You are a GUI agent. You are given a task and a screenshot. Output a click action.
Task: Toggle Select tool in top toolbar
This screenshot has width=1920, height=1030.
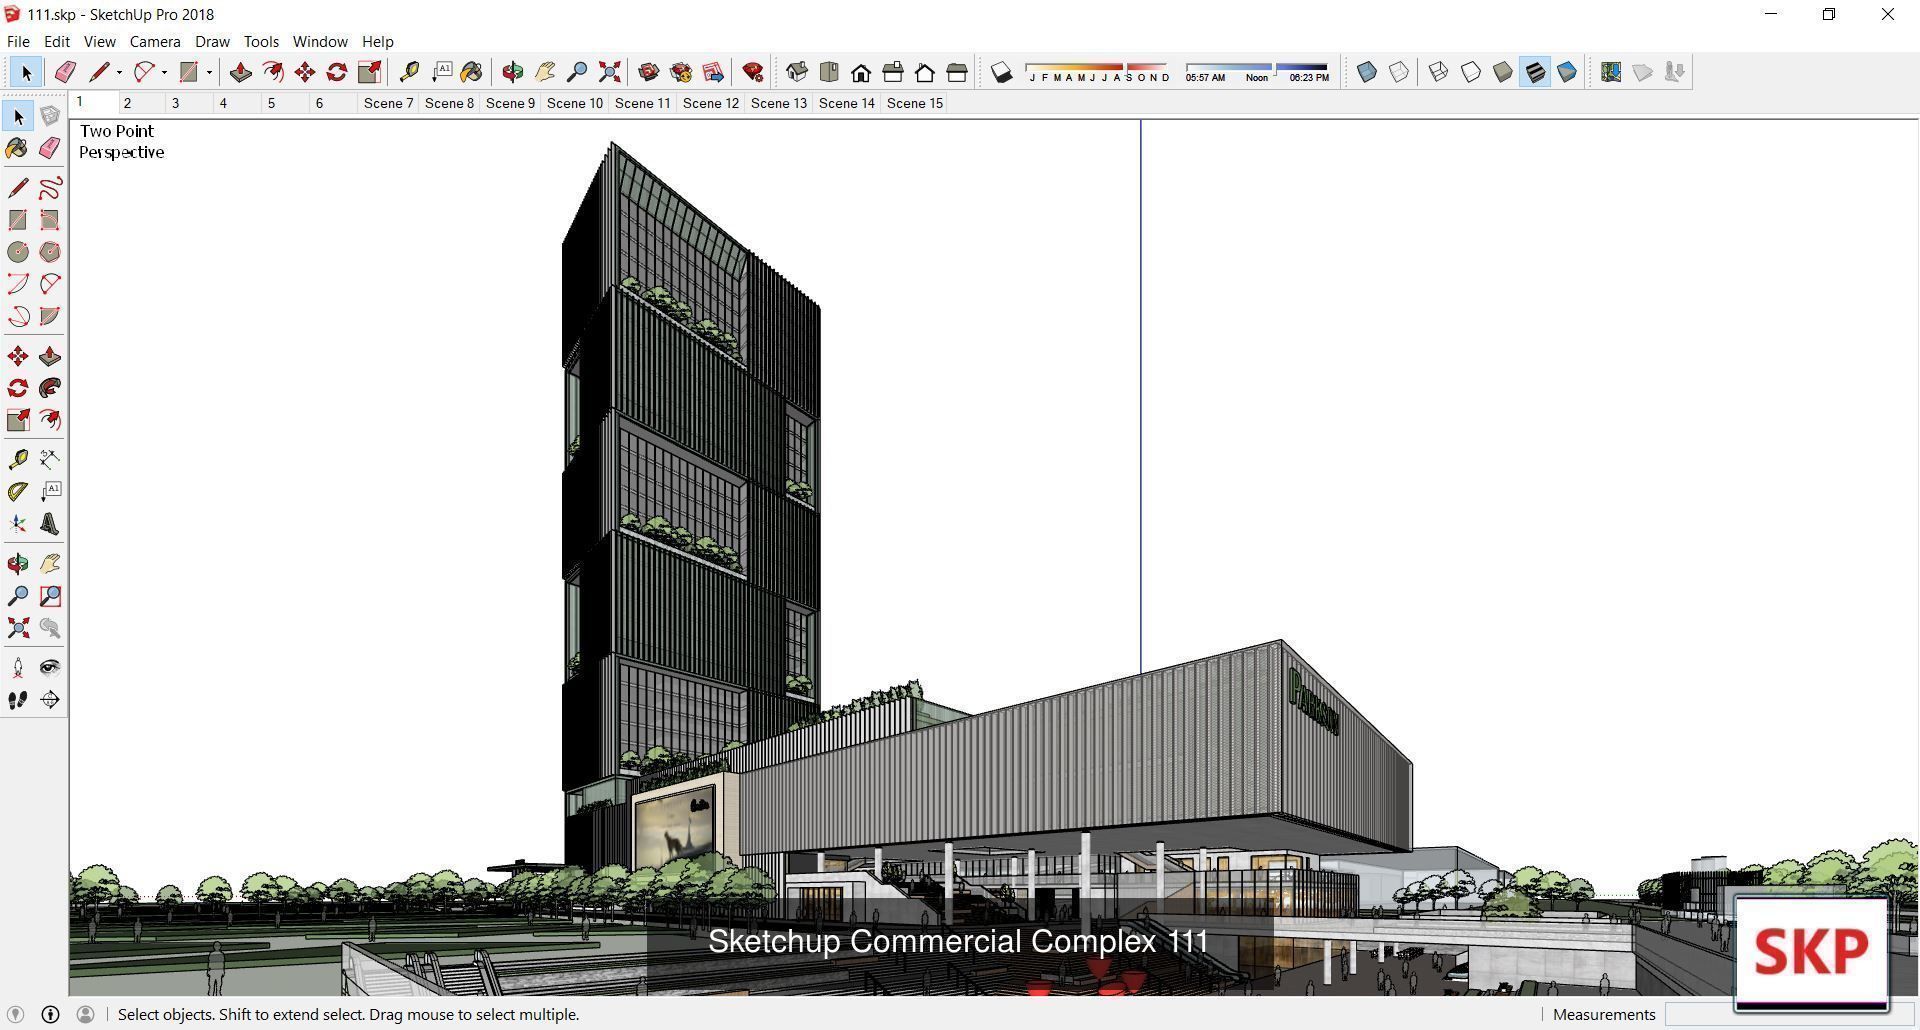pos(26,72)
